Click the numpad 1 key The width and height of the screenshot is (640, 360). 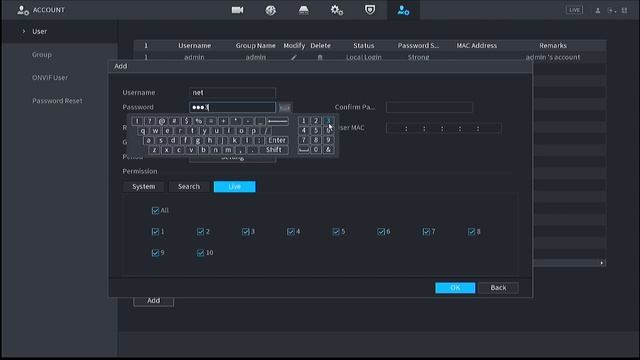coord(304,121)
